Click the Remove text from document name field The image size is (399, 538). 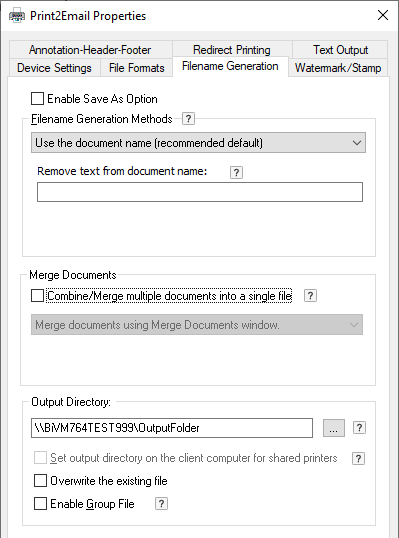200,192
